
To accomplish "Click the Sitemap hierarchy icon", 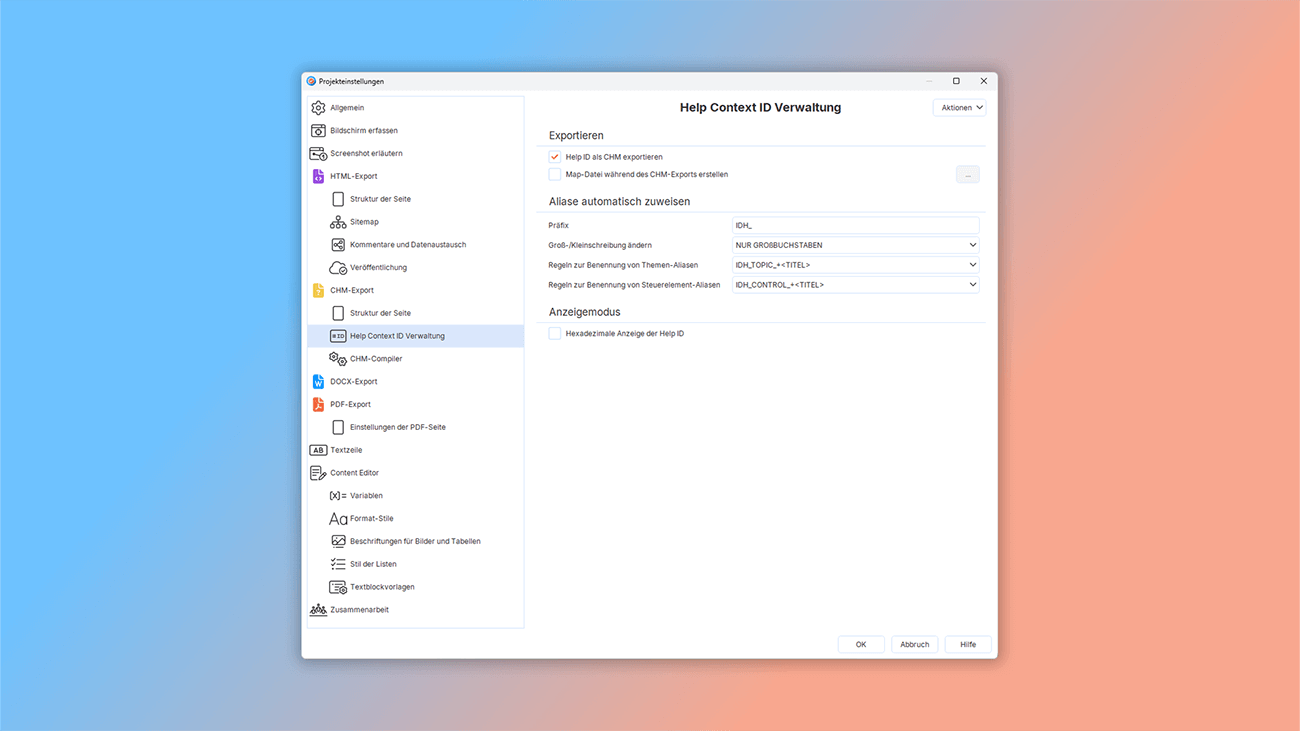I will point(338,222).
